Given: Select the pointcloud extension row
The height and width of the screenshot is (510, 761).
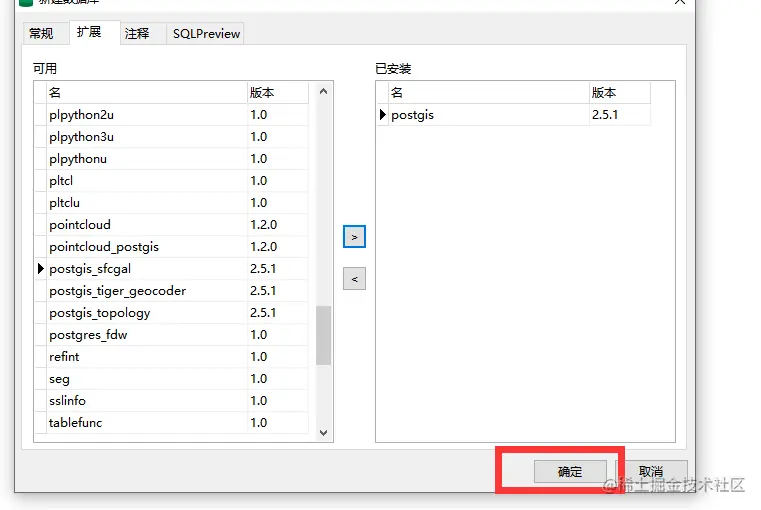Looking at the screenshot, I should coord(171,225).
